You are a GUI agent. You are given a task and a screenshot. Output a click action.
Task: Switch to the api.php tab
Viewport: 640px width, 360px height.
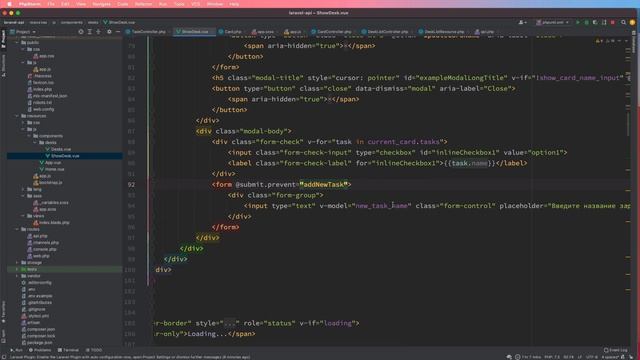click(x=485, y=31)
